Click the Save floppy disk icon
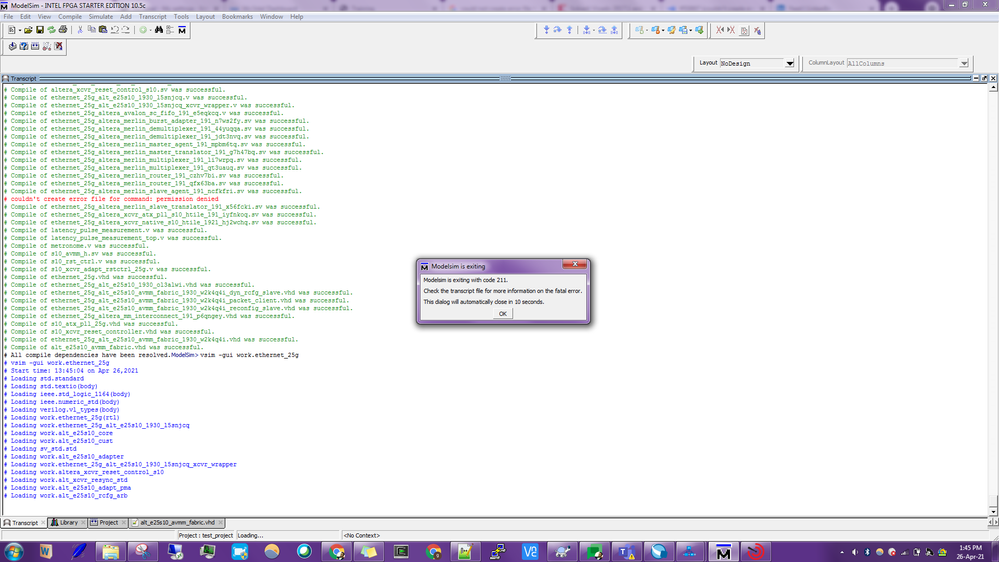The height and width of the screenshot is (562, 999). click(40, 30)
